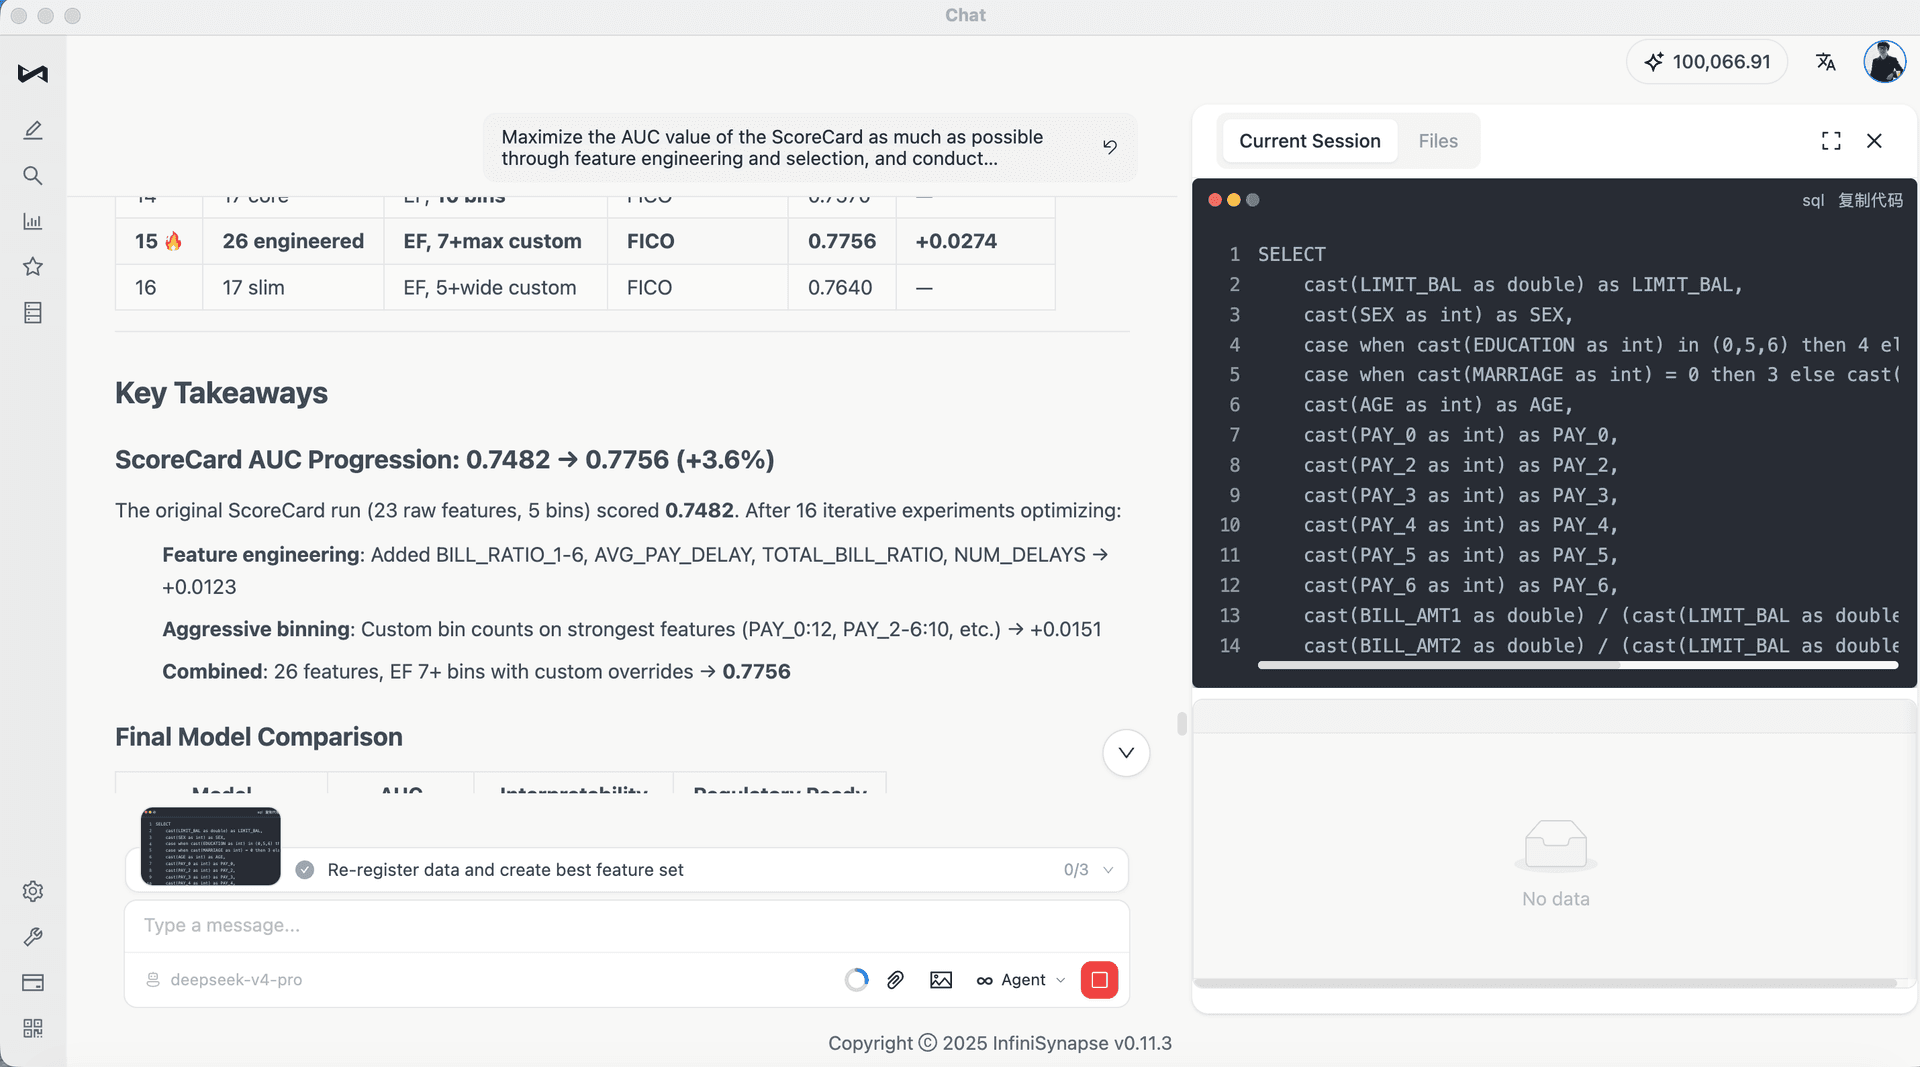Open search from the left sidebar
The image size is (1920, 1067).
click(33, 176)
